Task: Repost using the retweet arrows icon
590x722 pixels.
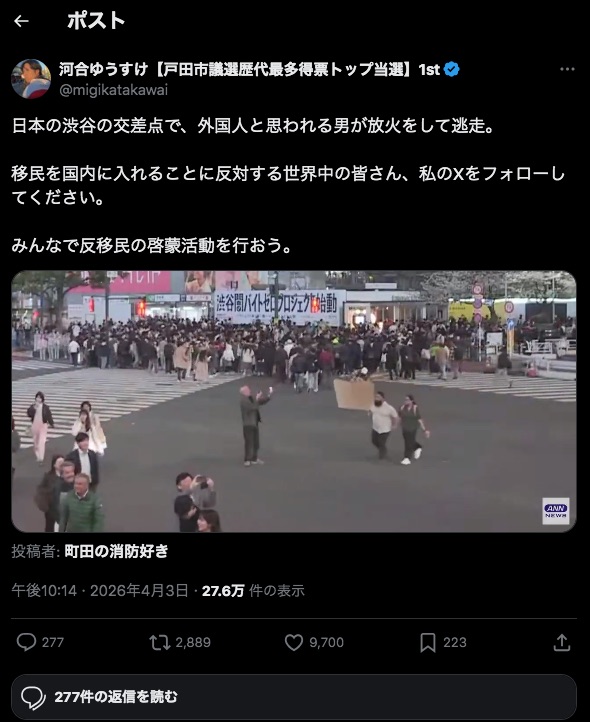Action: 159,642
